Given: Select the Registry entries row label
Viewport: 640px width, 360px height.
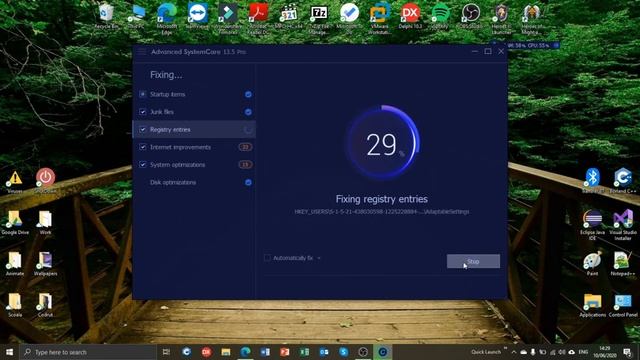Looking at the screenshot, I should pos(170,129).
